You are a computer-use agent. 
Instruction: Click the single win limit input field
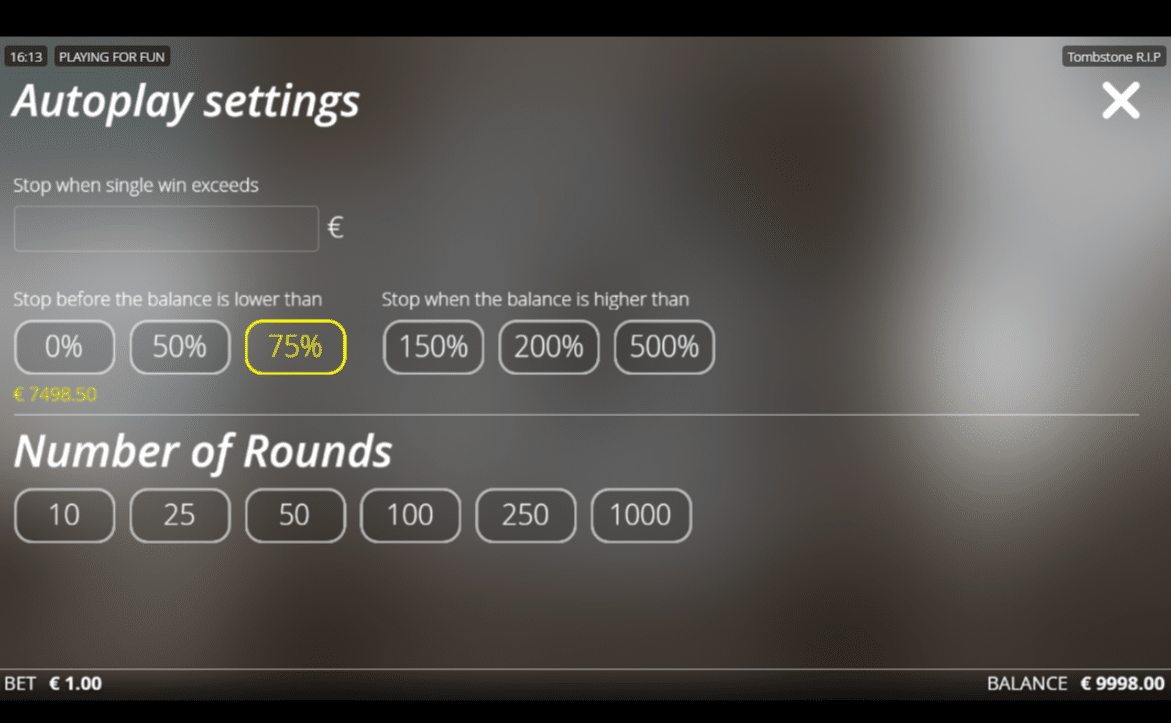click(166, 228)
